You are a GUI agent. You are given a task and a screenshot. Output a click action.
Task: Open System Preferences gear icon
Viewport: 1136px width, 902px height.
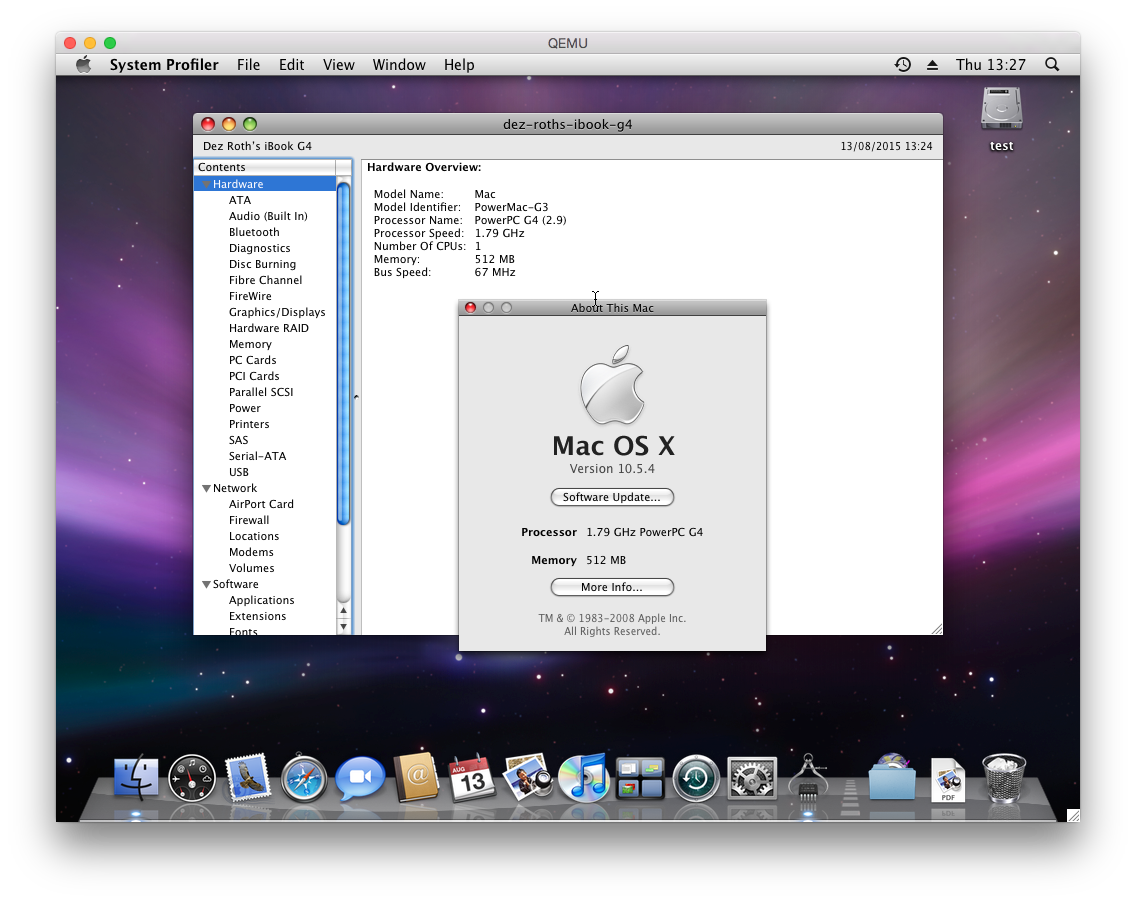(752, 777)
